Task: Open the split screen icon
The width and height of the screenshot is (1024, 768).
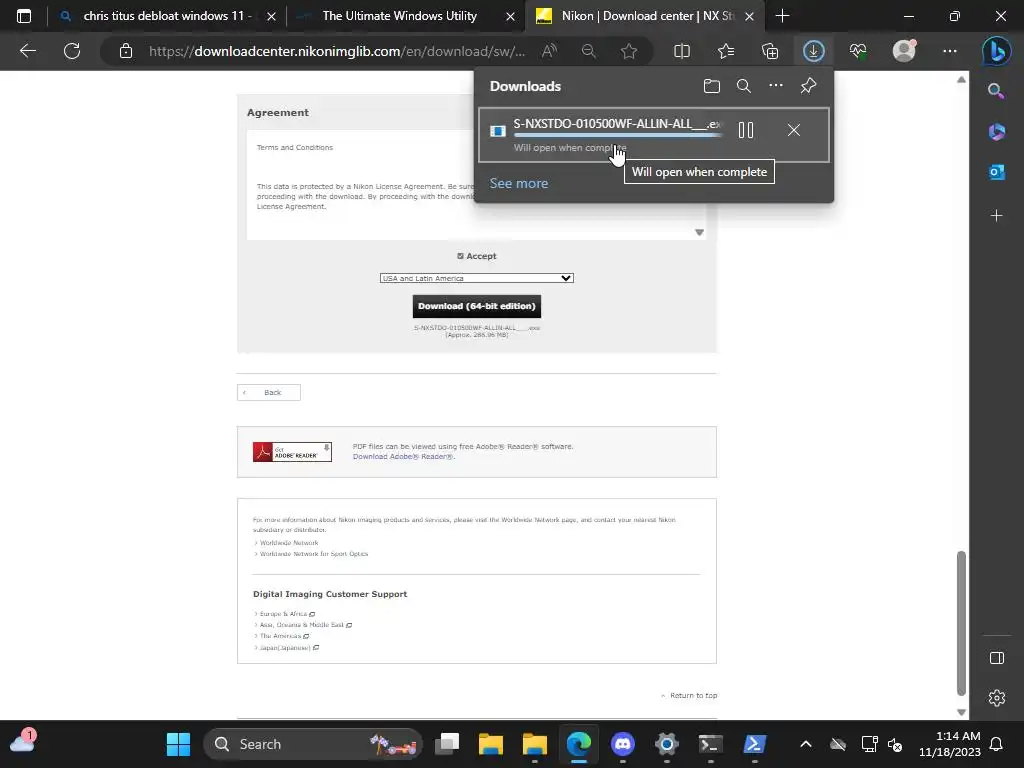Action: pyautogui.click(x=682, y=51)
